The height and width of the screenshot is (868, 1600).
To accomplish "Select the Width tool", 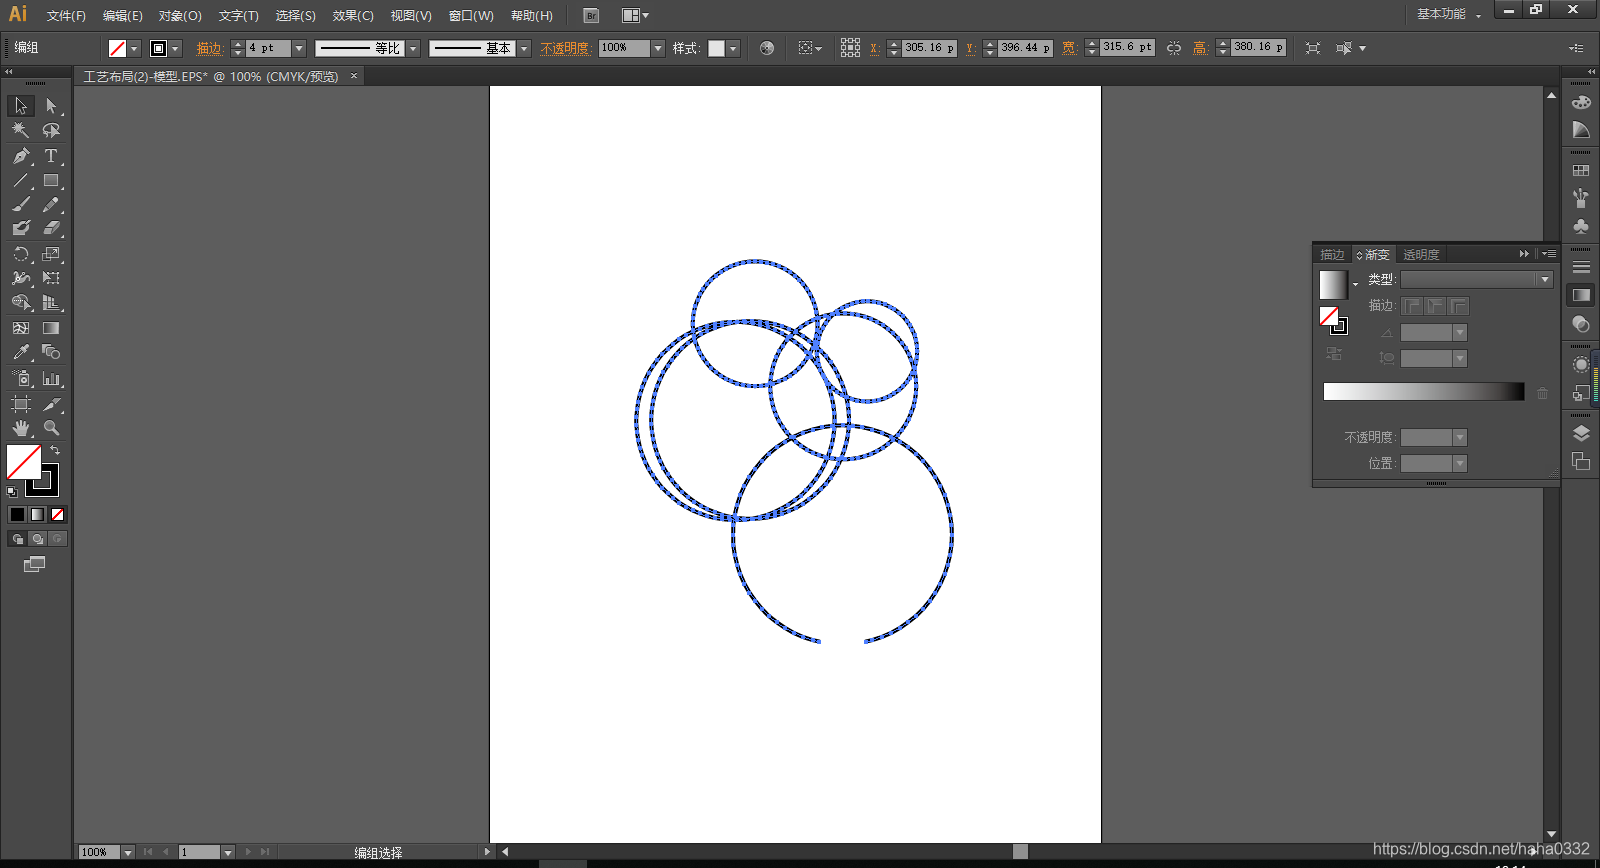I will pyautogui.click(x=21, y=278).
